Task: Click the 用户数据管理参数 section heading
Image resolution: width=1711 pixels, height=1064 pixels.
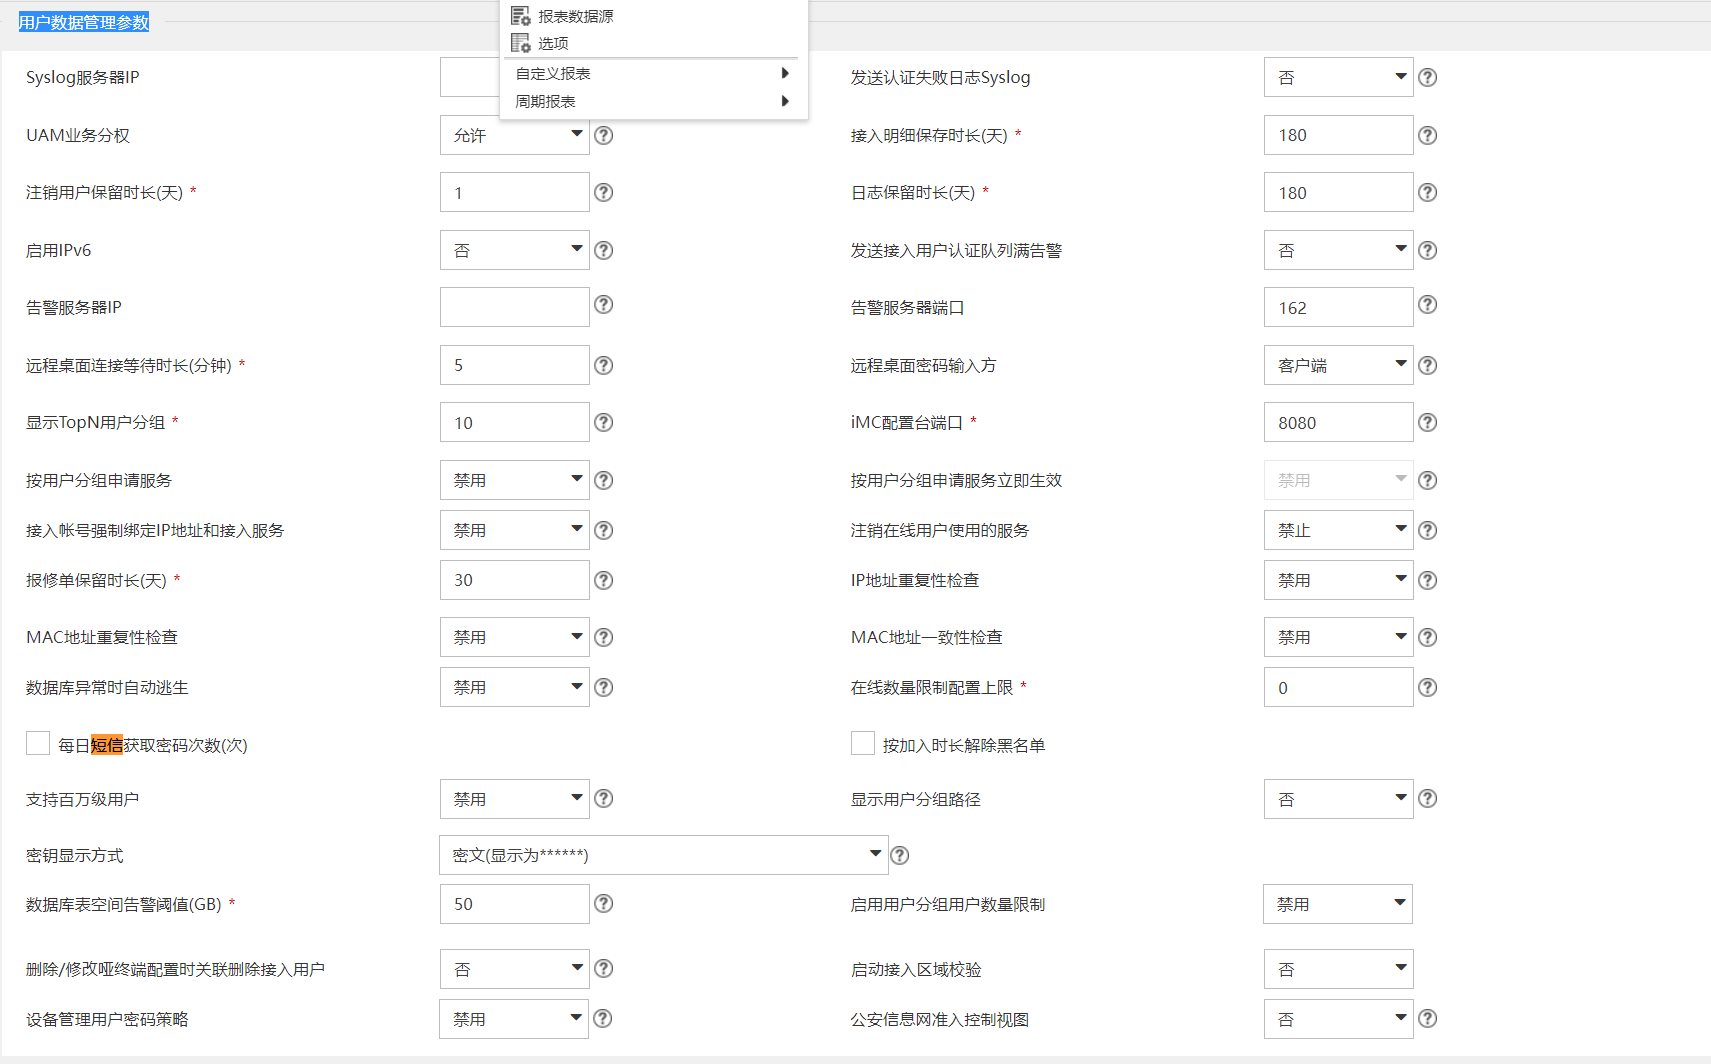Action: (84, 22)
